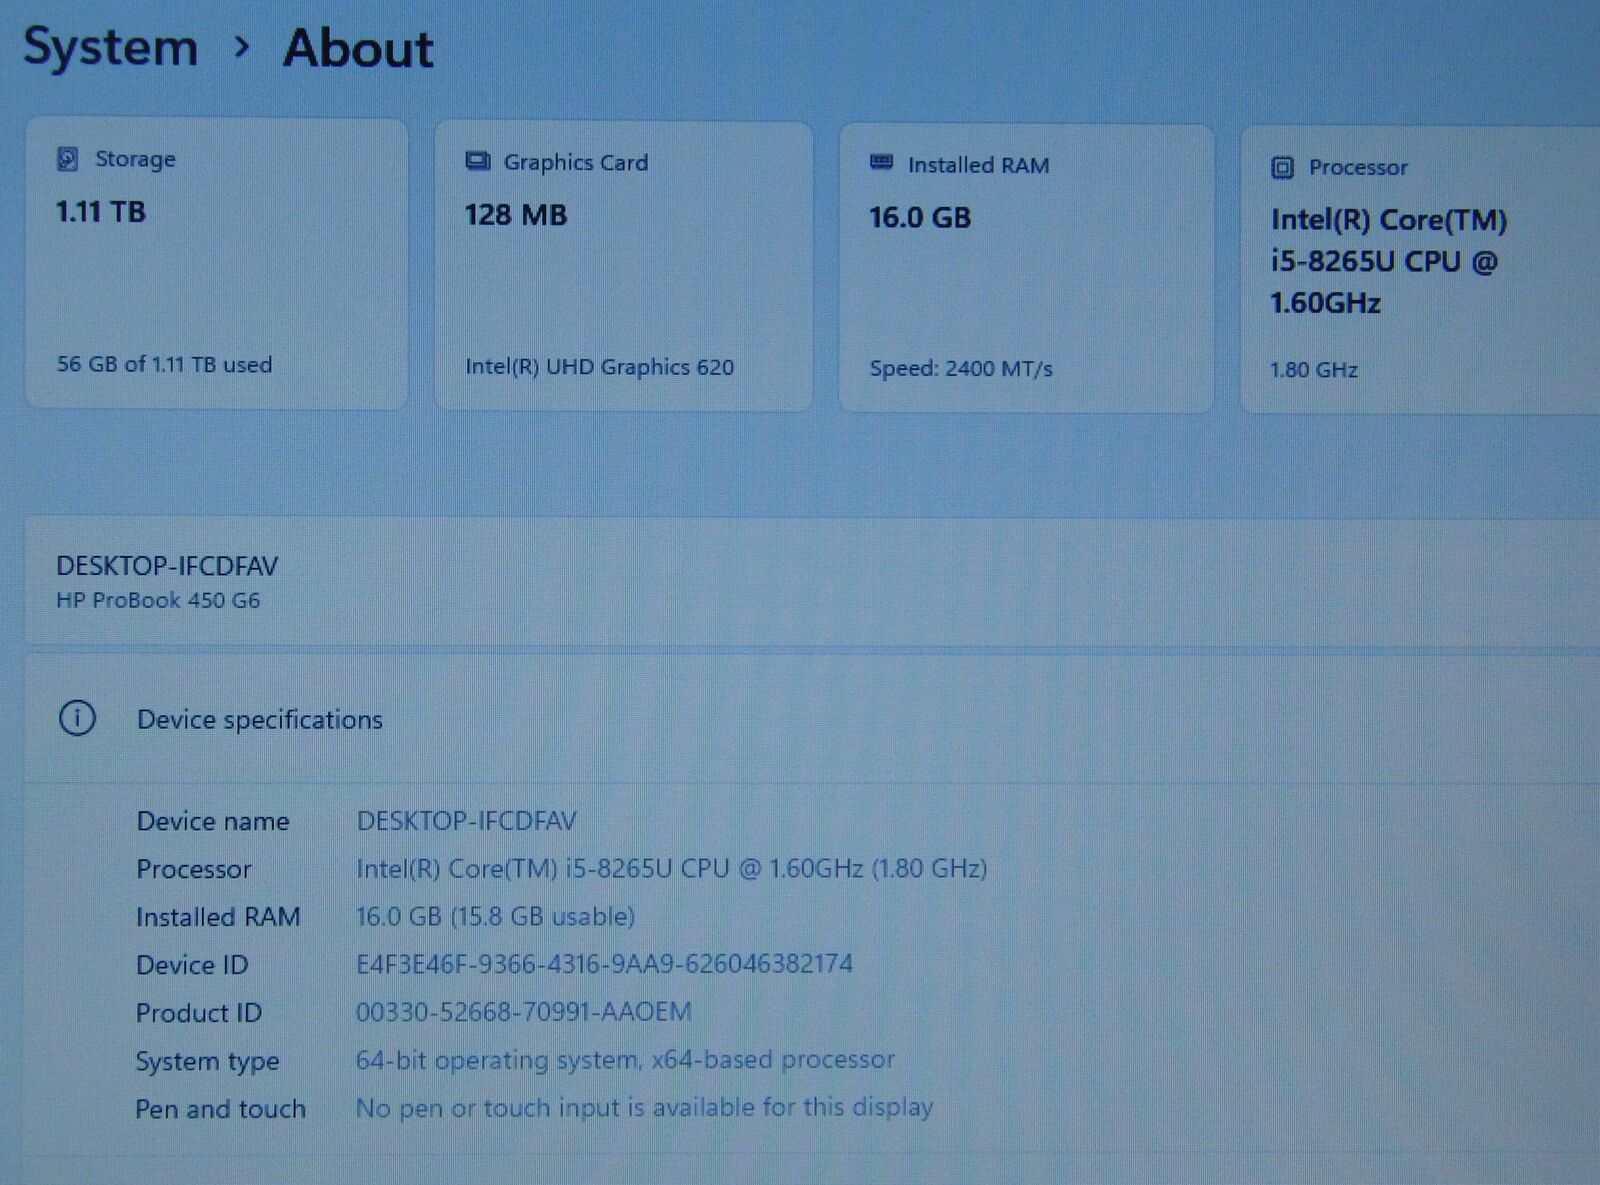Open the Storage card showing 1.11 TB
The height and width of the screenshot is (1185, 1600).
[216, 263]
